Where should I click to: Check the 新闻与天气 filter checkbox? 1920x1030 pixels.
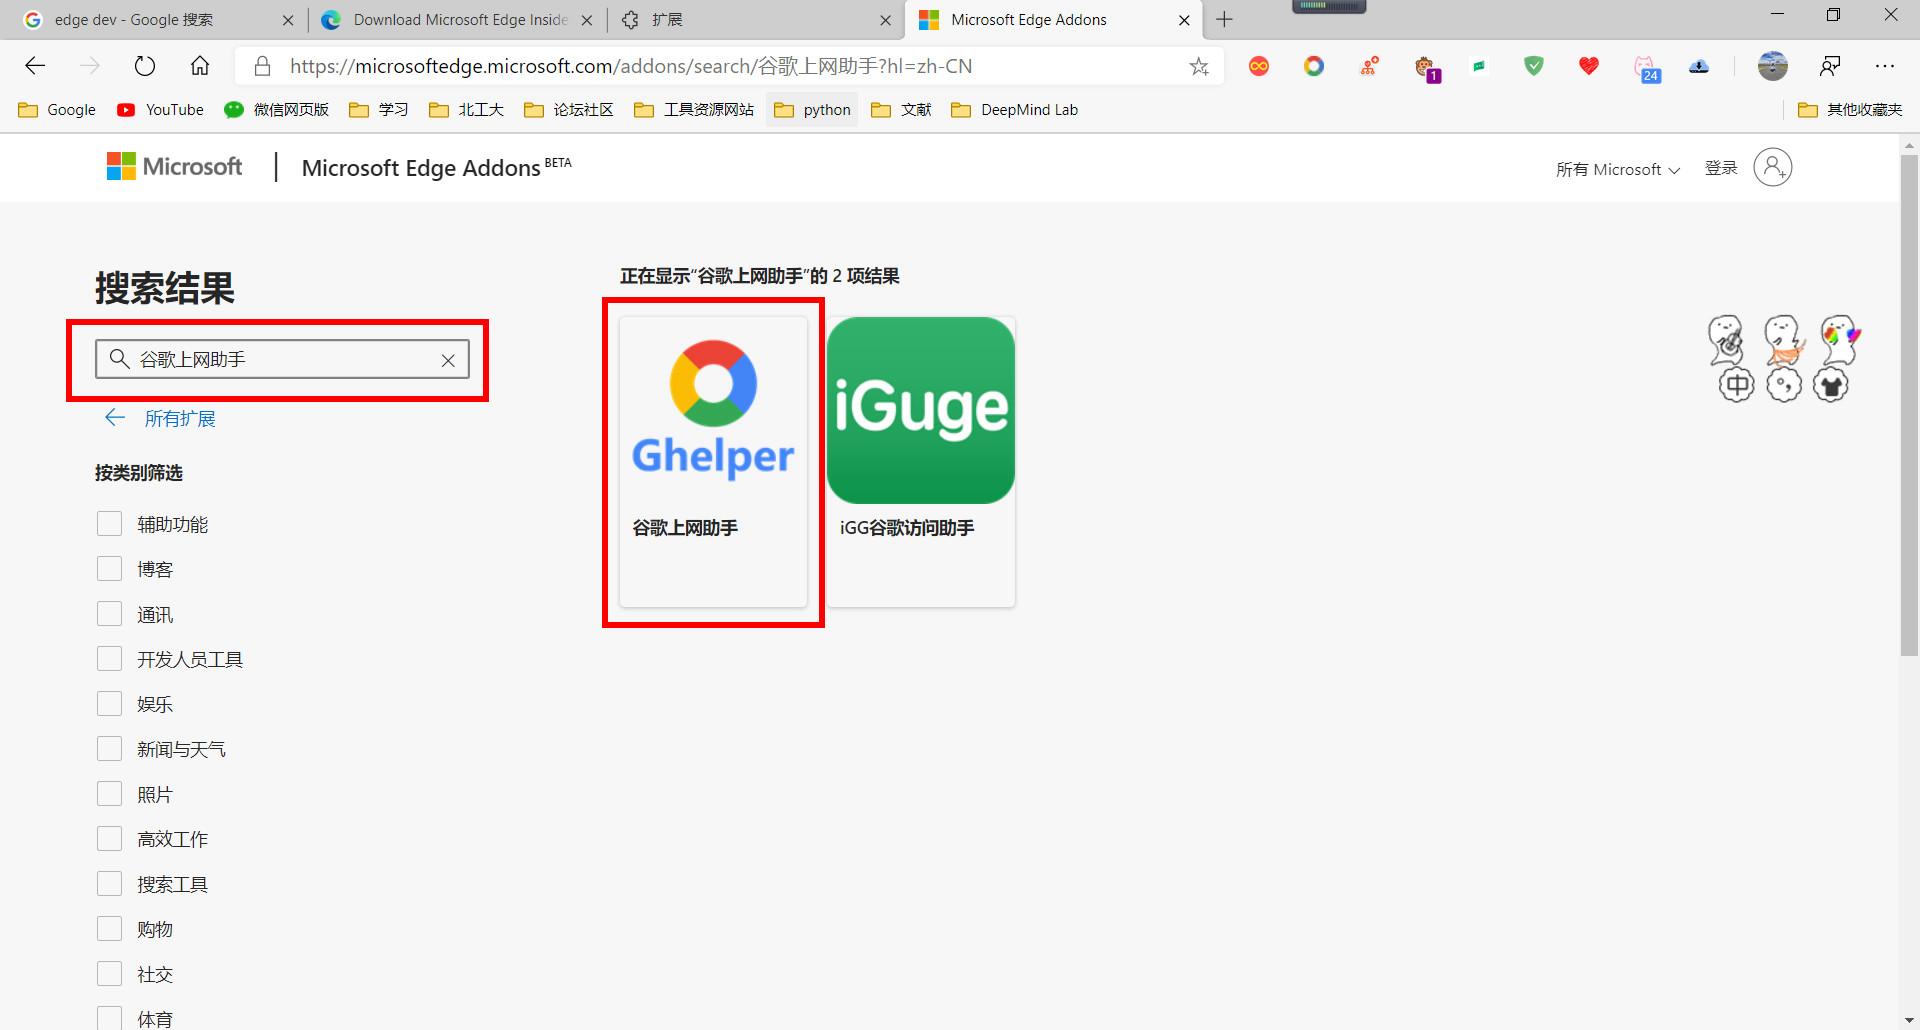[109, 748]
